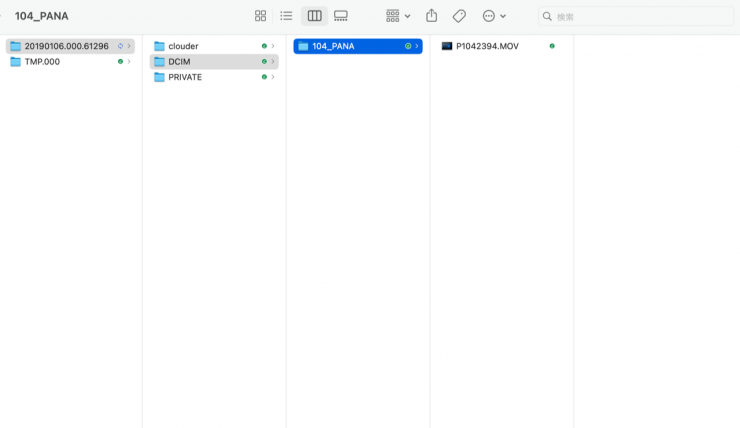
Task: Click the tag icon to edit tags
Action: tap(459, 16)
